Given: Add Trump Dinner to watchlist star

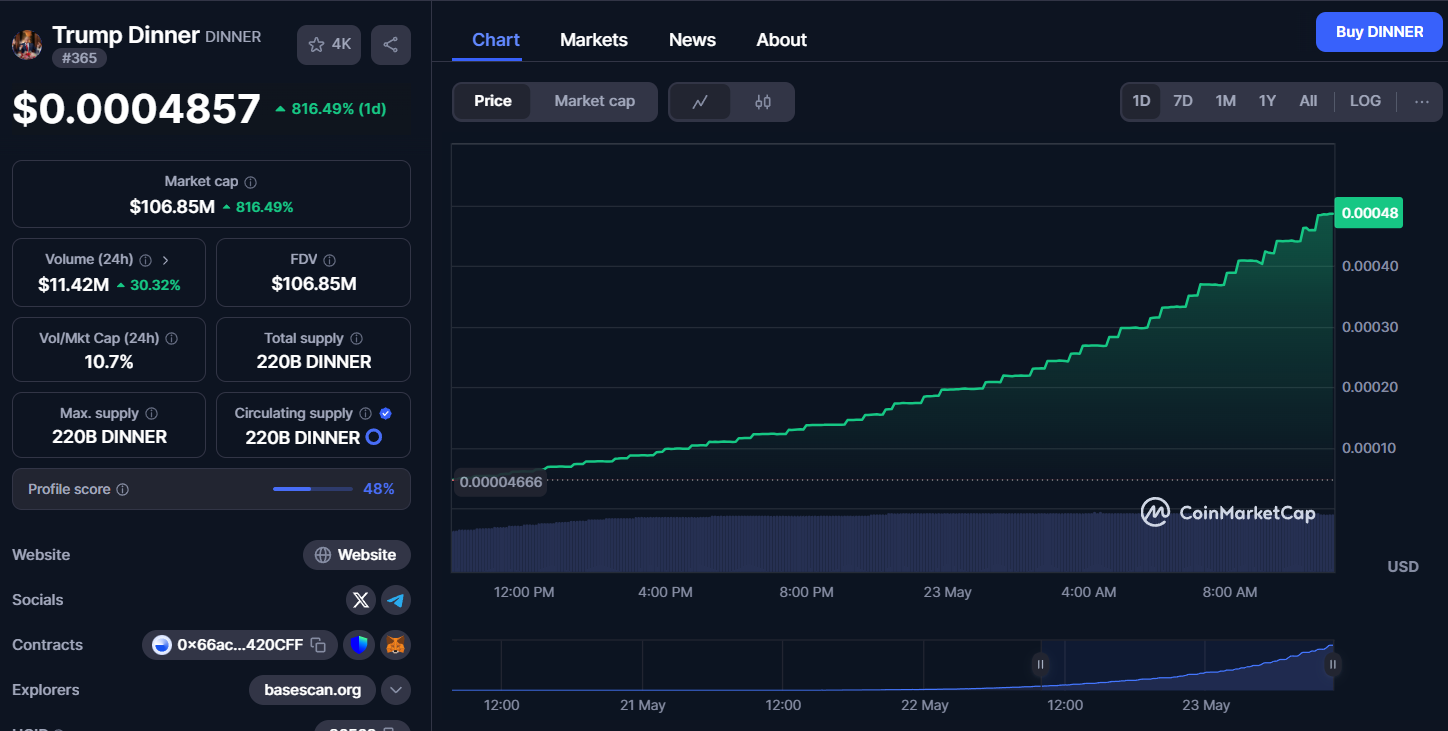Looking at the screenshot, I should 328,45.
